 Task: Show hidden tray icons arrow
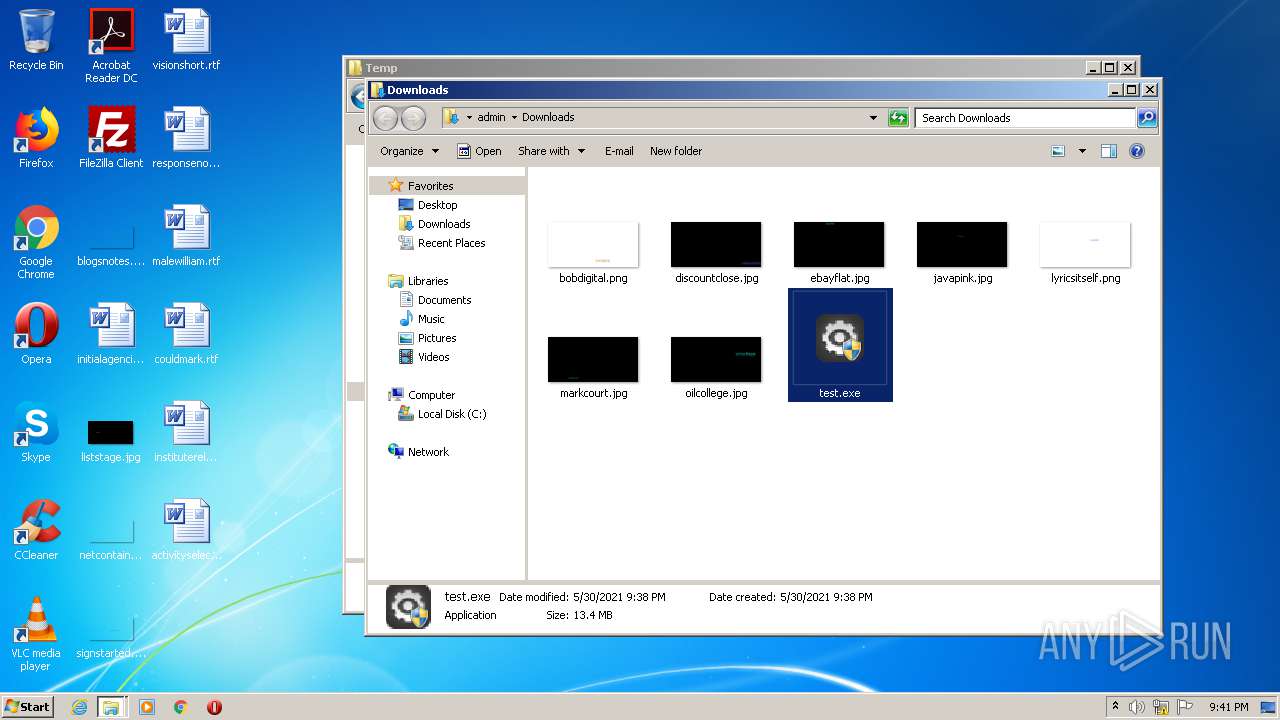[1115, 707]
